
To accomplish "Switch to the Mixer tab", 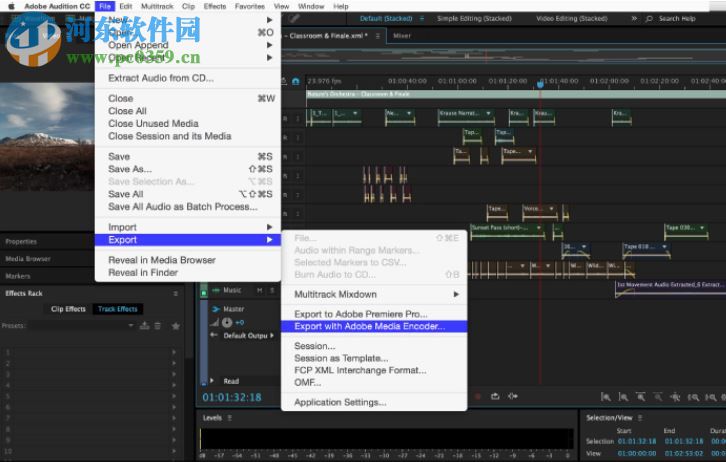I will pyautogui.click(x=402, y=36).
